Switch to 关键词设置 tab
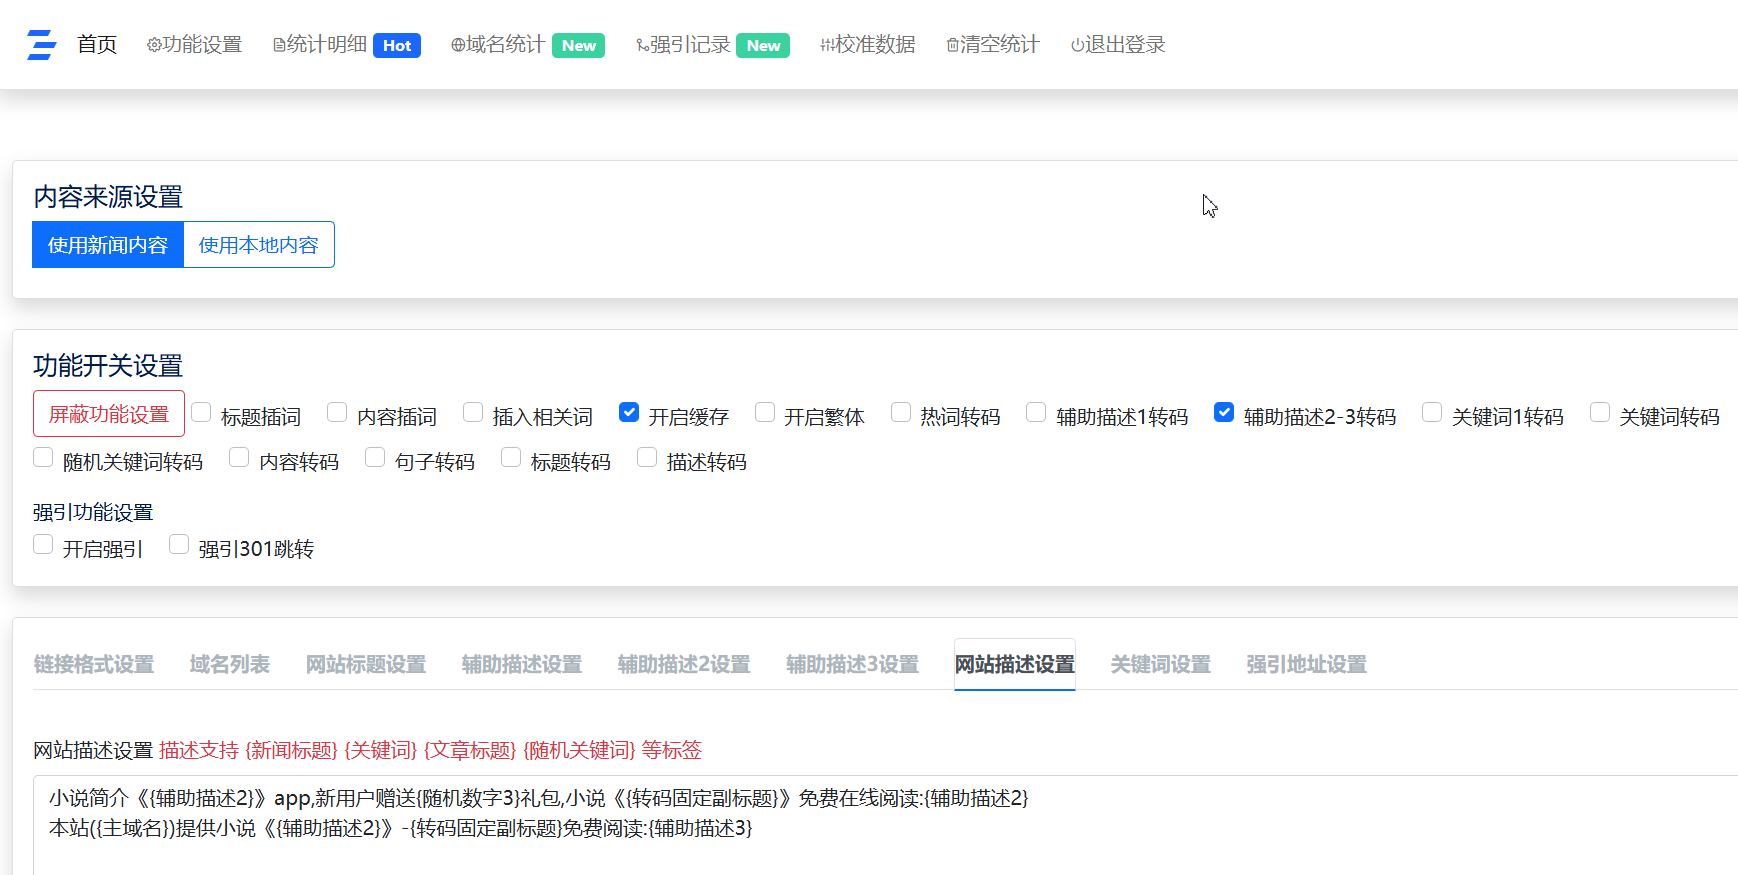Image resolution: width=1738 pixels, height=875 pixels. click(1160, 664)
